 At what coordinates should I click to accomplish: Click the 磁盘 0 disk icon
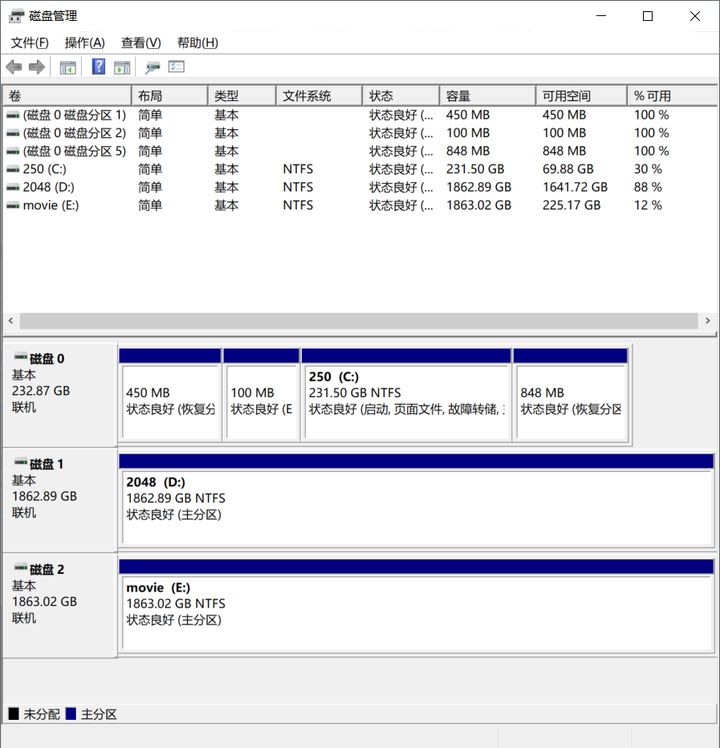point(21,356)
